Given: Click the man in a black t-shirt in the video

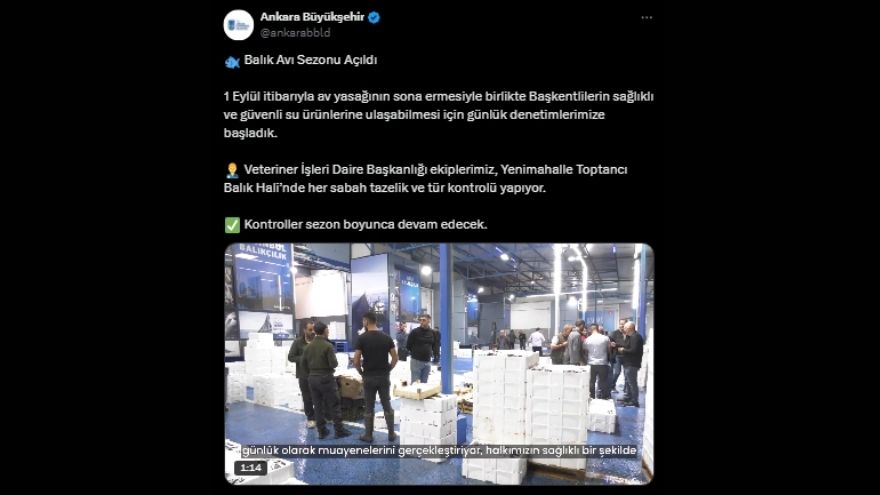Looking at the screenshot, I should point(375,376).
